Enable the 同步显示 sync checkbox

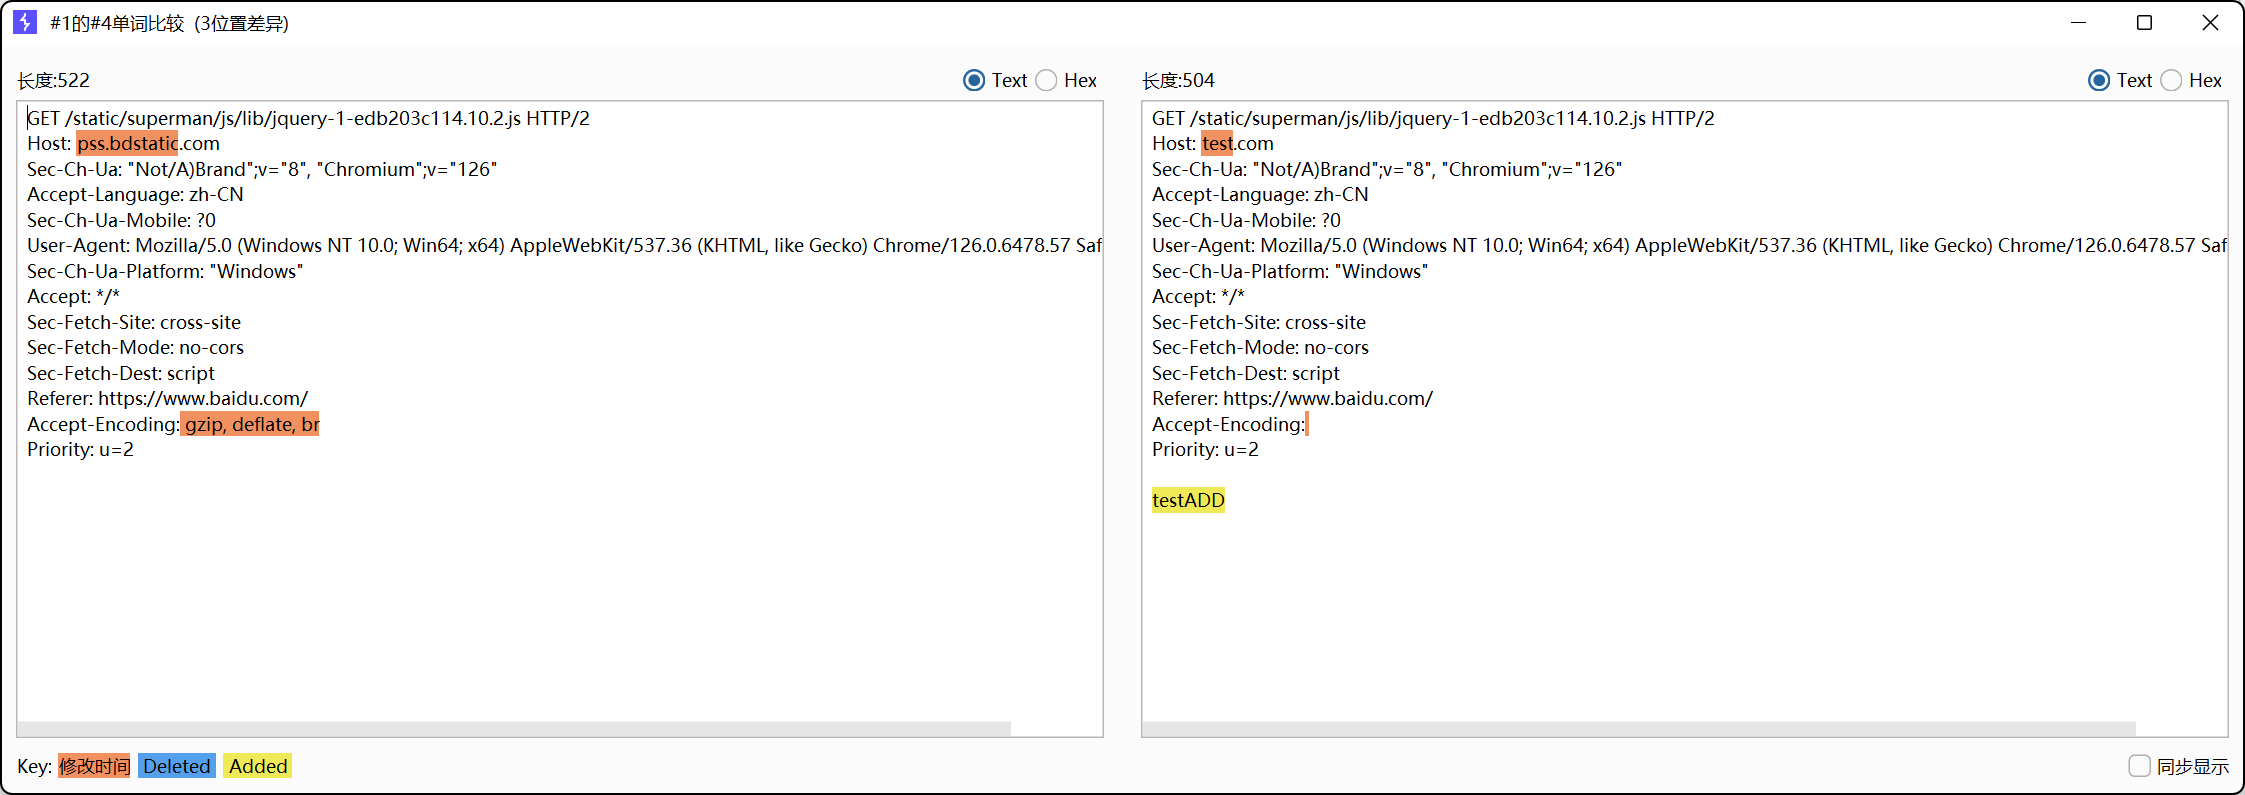[x=2139, y=766]
